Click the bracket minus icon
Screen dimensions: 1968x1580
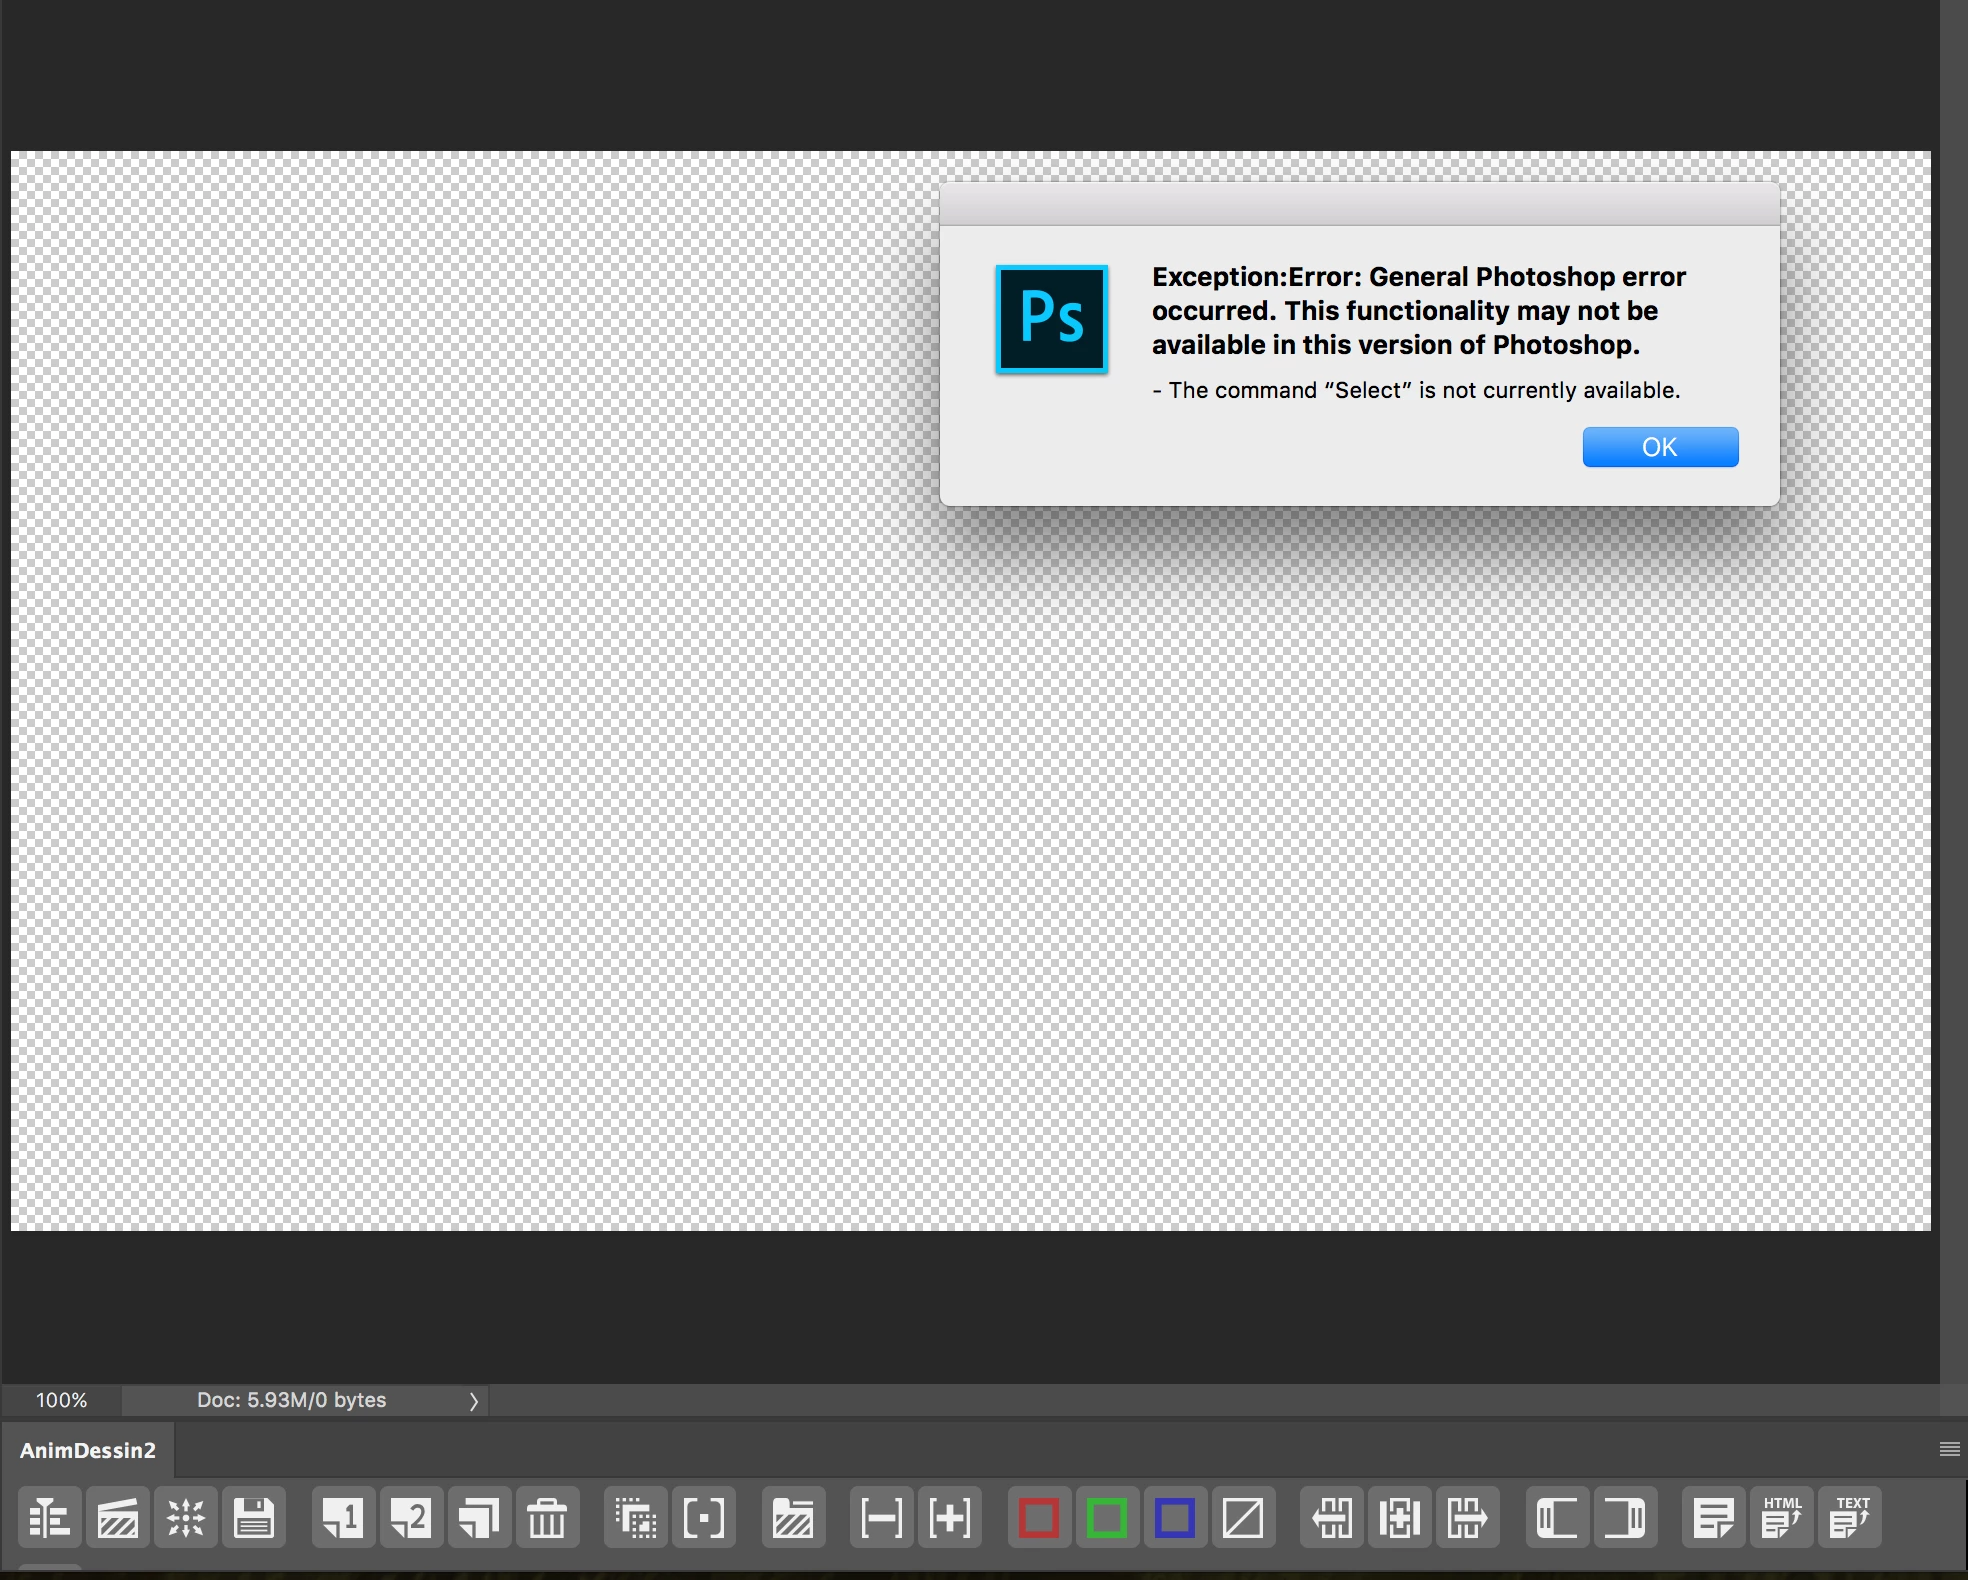click(881, 1518)
